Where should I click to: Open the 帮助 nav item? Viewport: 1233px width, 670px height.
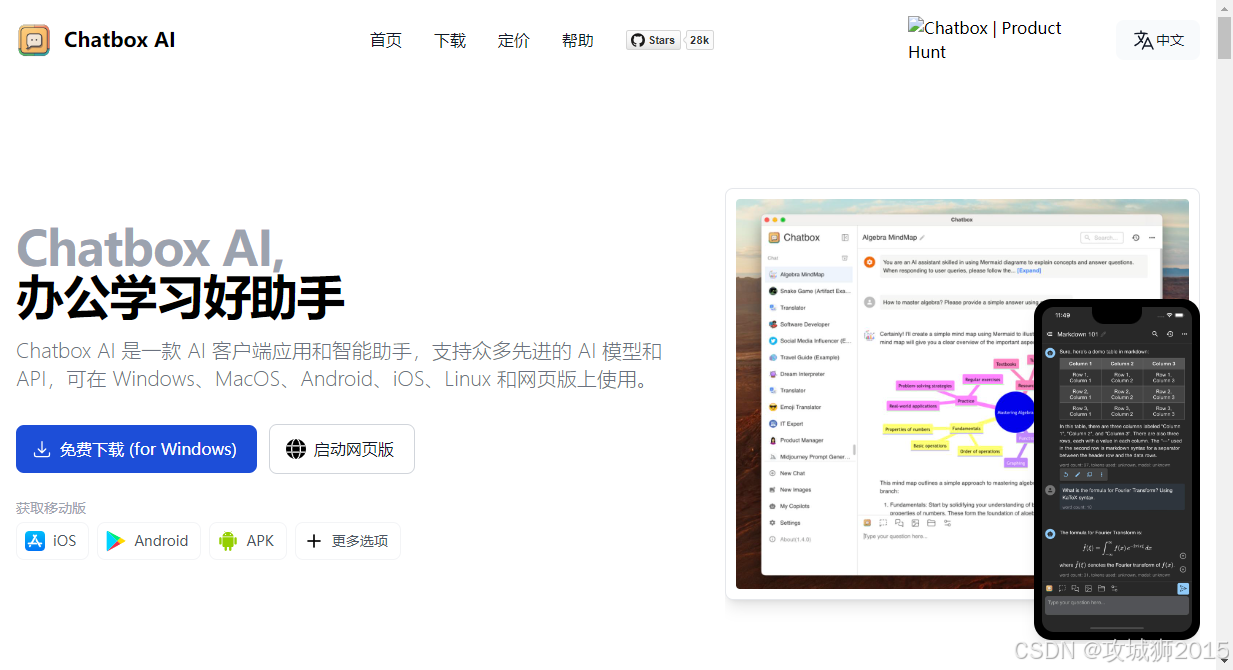tap(578, 40)
